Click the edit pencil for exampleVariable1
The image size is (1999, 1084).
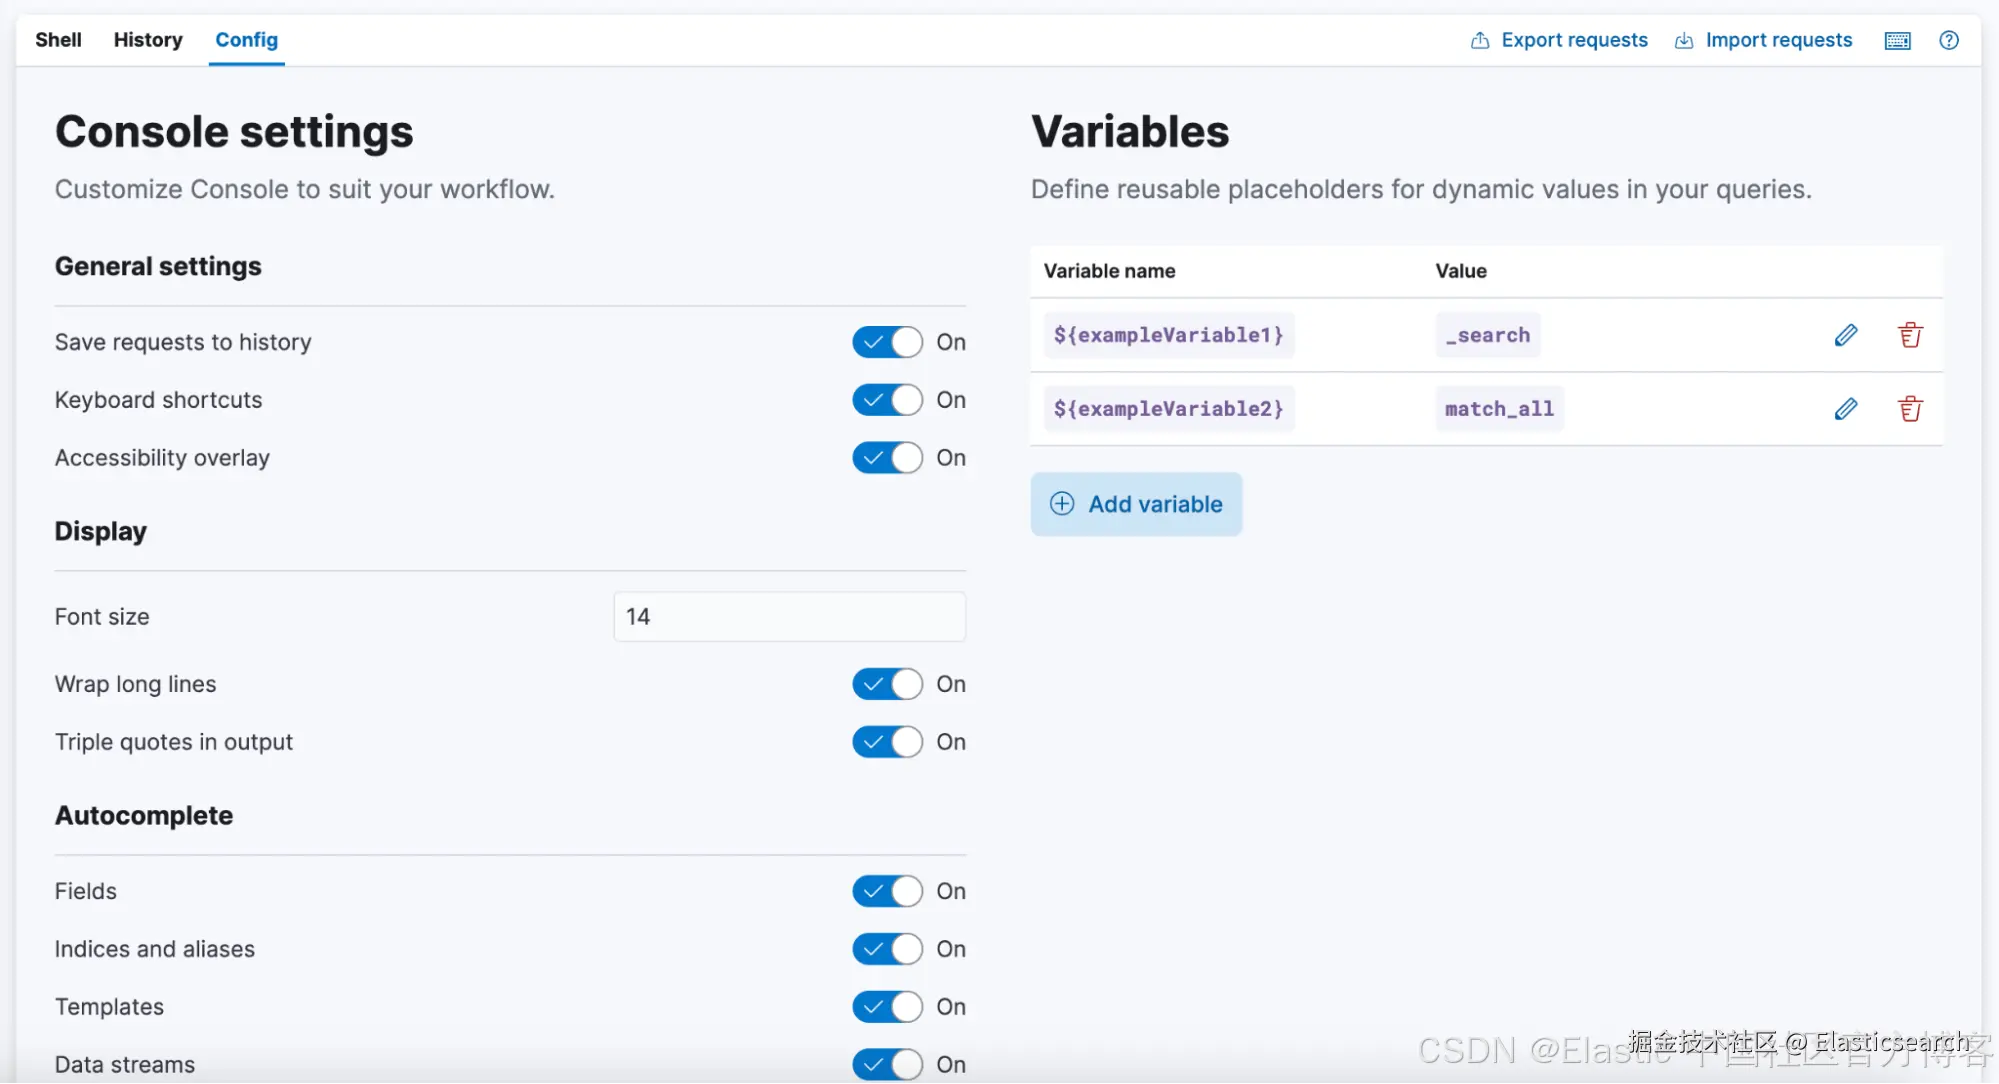(1846, 335)
